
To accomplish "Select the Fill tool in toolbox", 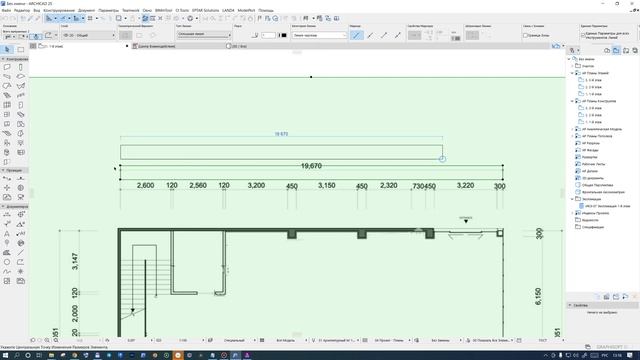I will tap(7, 253).
